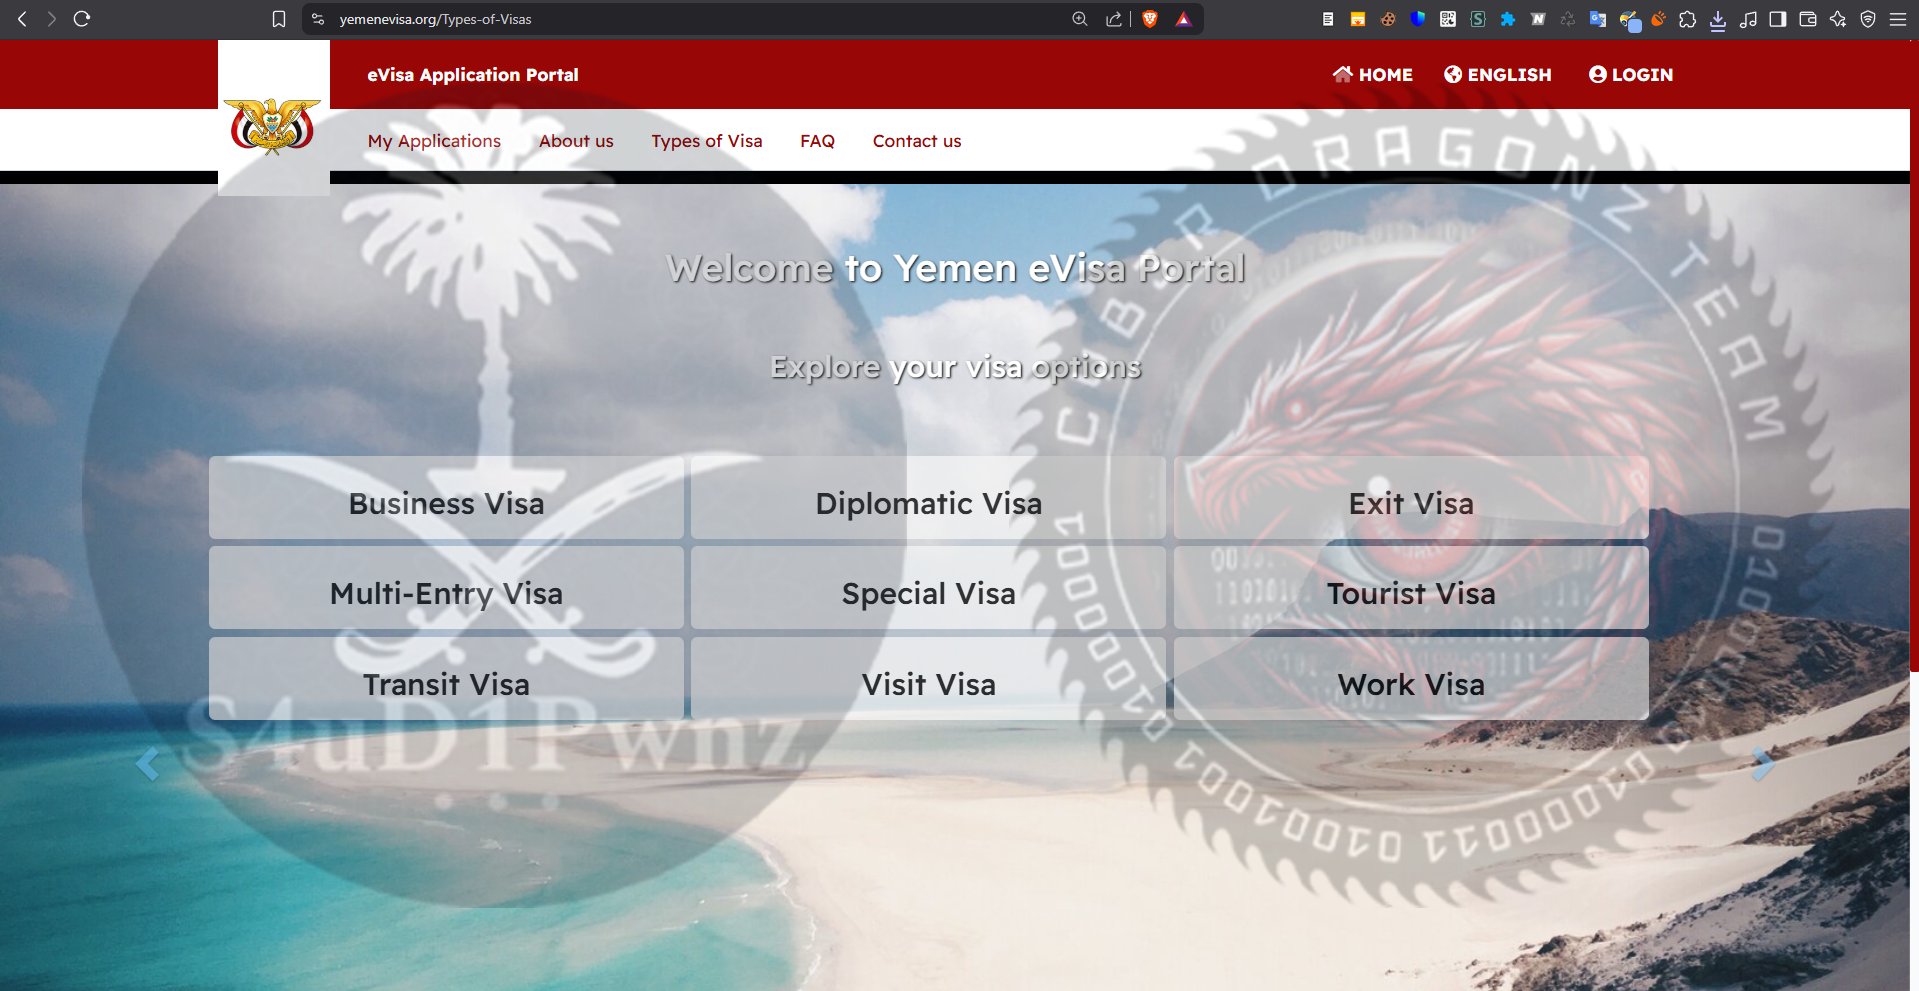Viewport: 1919px width, 991px height.
Task: Open the About us menu item
Action: [x=576, y=141]
